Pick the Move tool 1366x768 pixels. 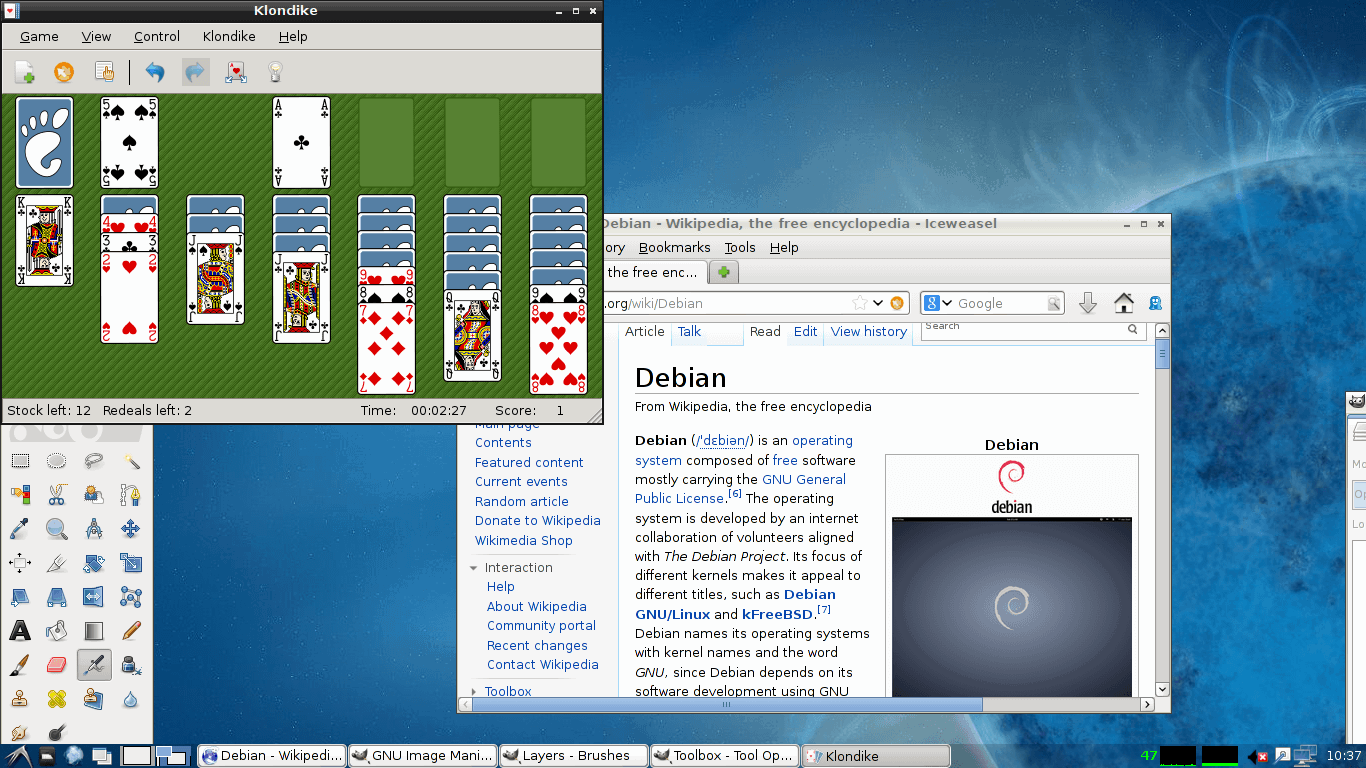(x=131, y=528)
